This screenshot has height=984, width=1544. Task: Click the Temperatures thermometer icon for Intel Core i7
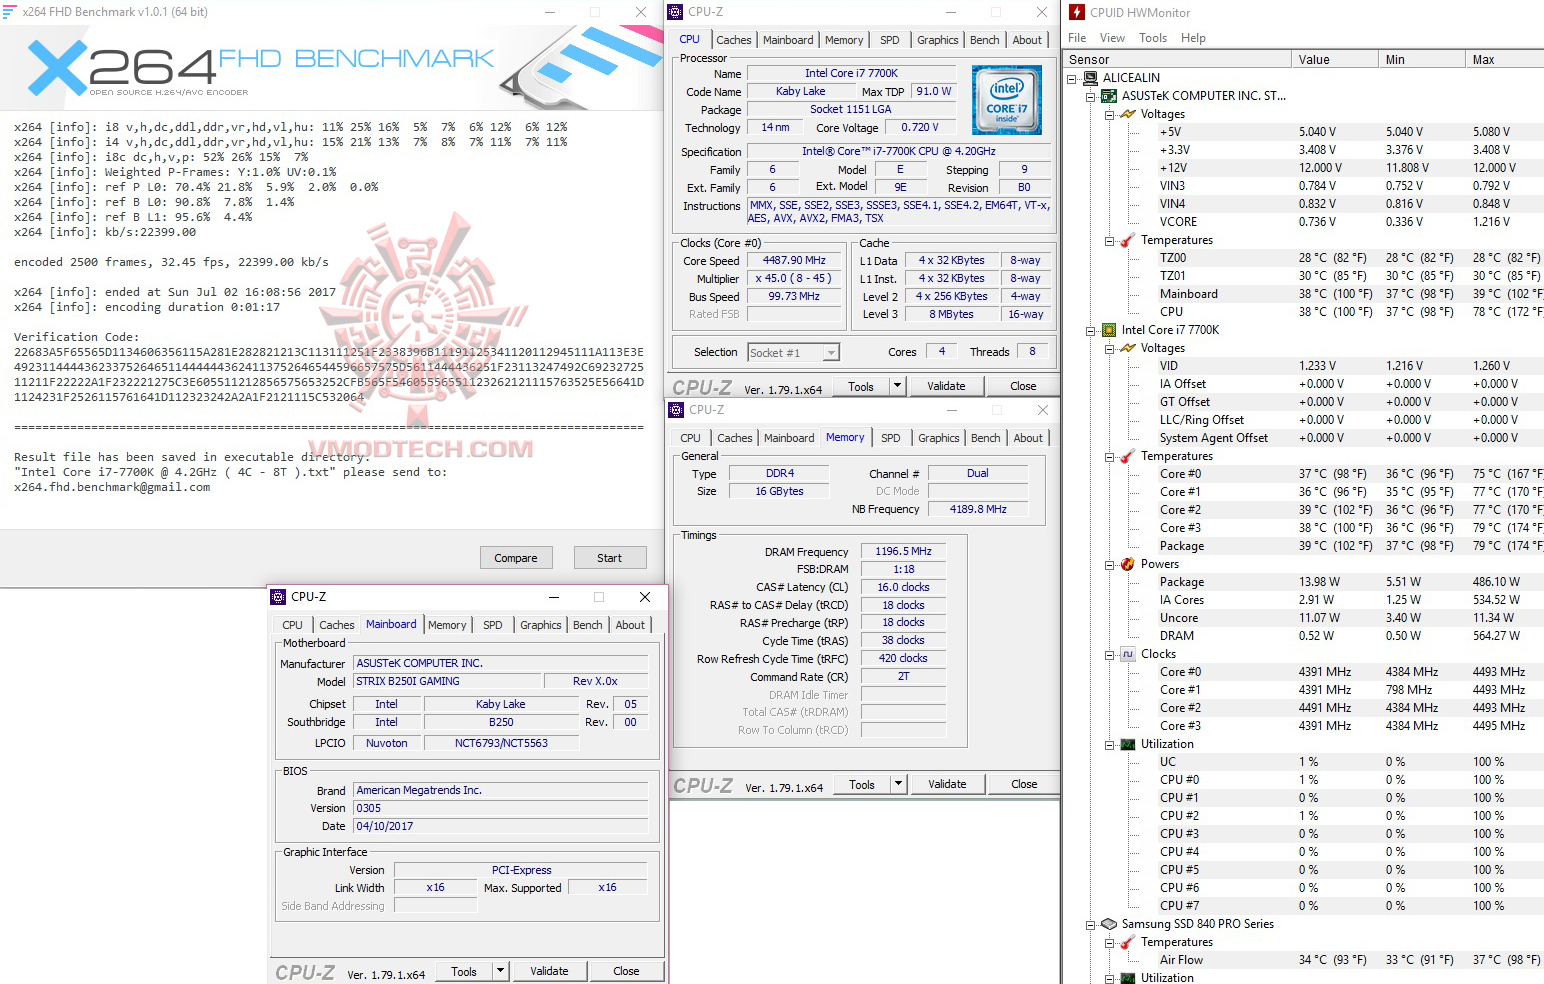[x=1129, y=456]
